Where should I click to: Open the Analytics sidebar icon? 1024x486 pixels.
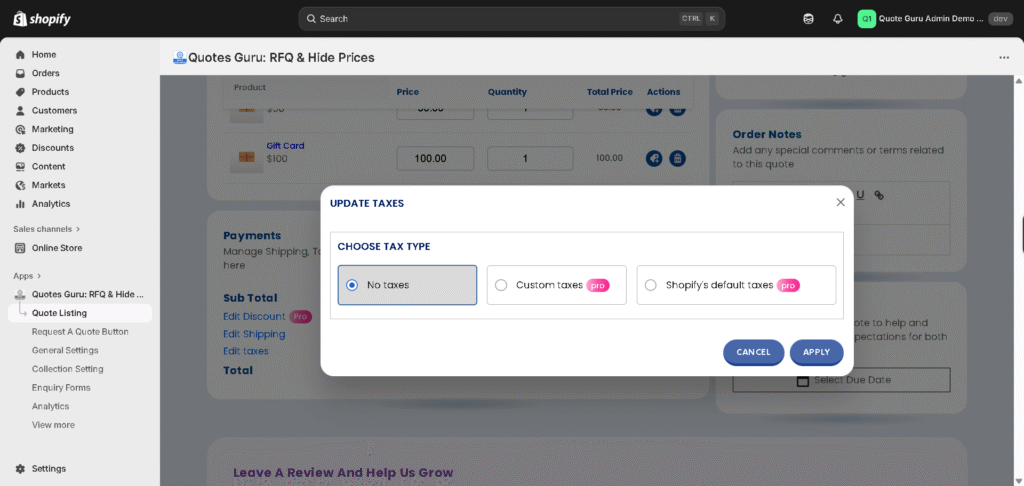coord(20,204)
